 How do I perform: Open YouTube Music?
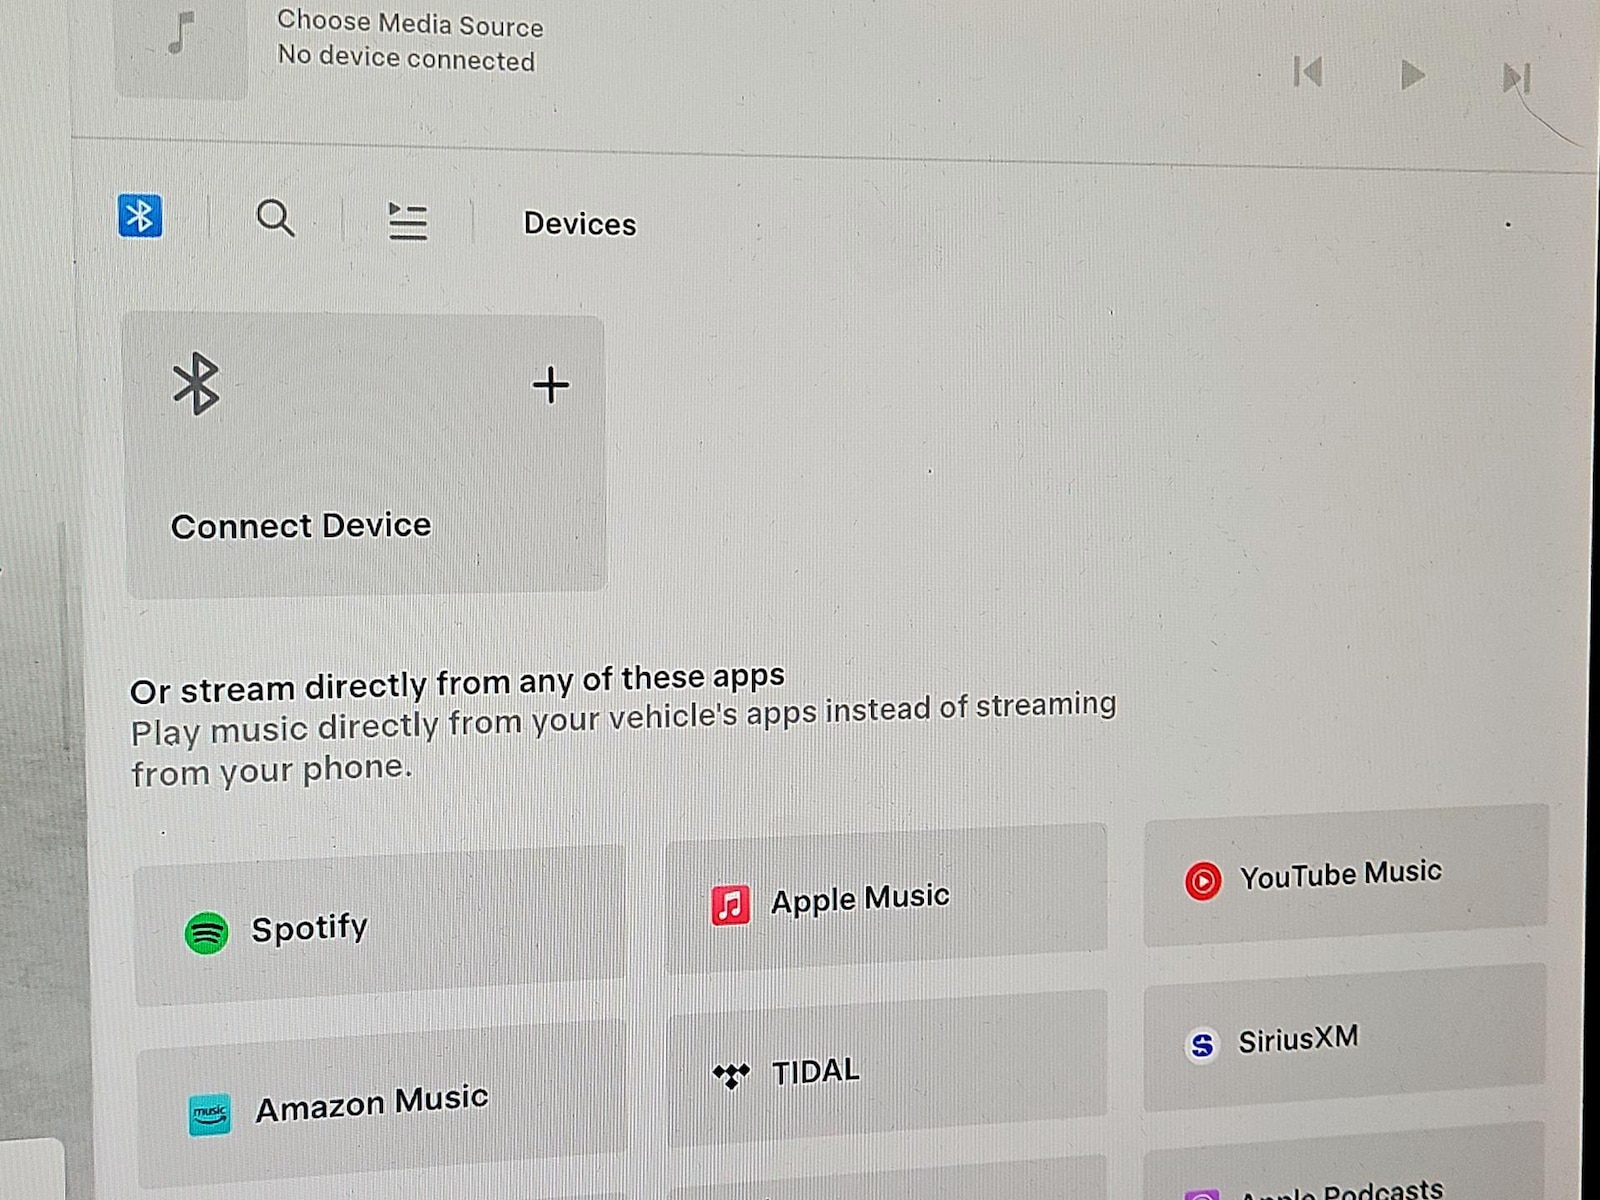pos(1346,876)
